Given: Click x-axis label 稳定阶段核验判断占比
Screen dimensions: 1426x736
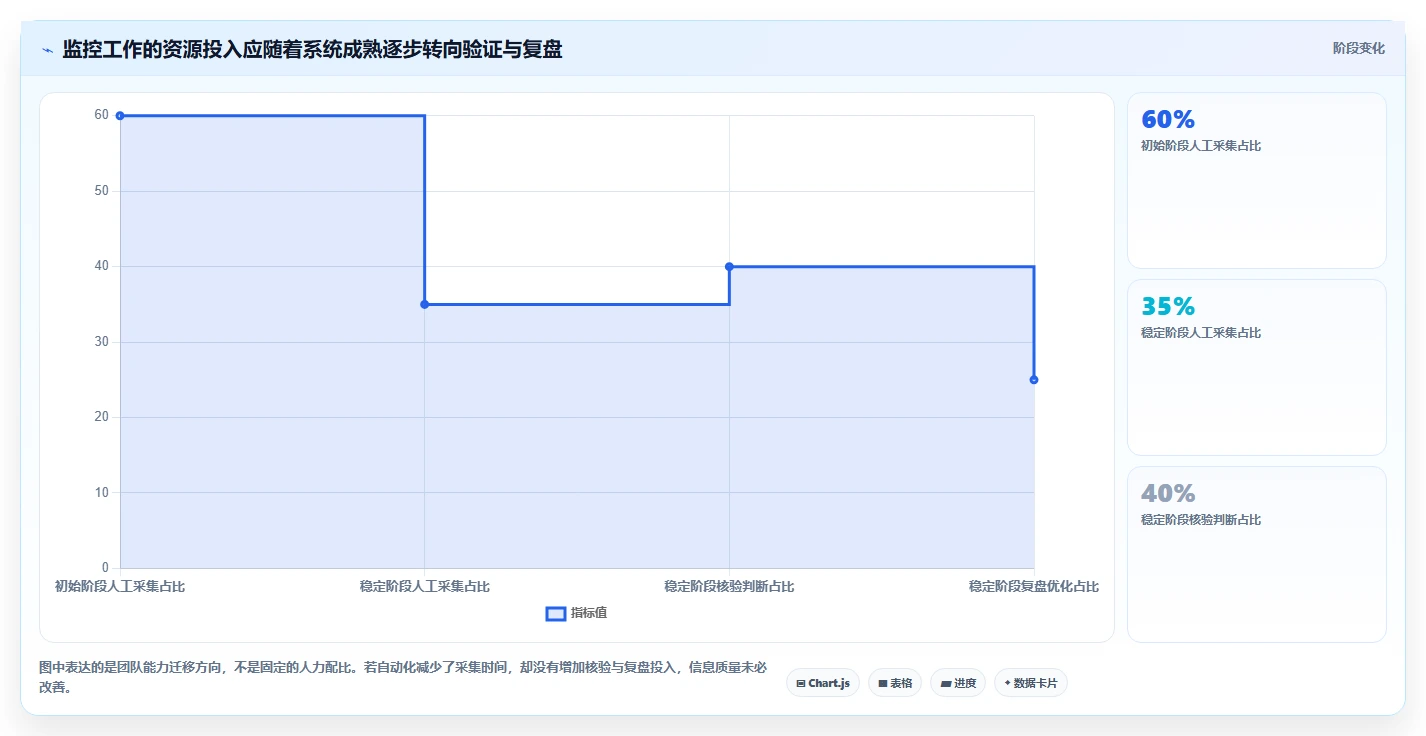Looking at the screenshot, I should pyautogui.click(x=729, y=586).
